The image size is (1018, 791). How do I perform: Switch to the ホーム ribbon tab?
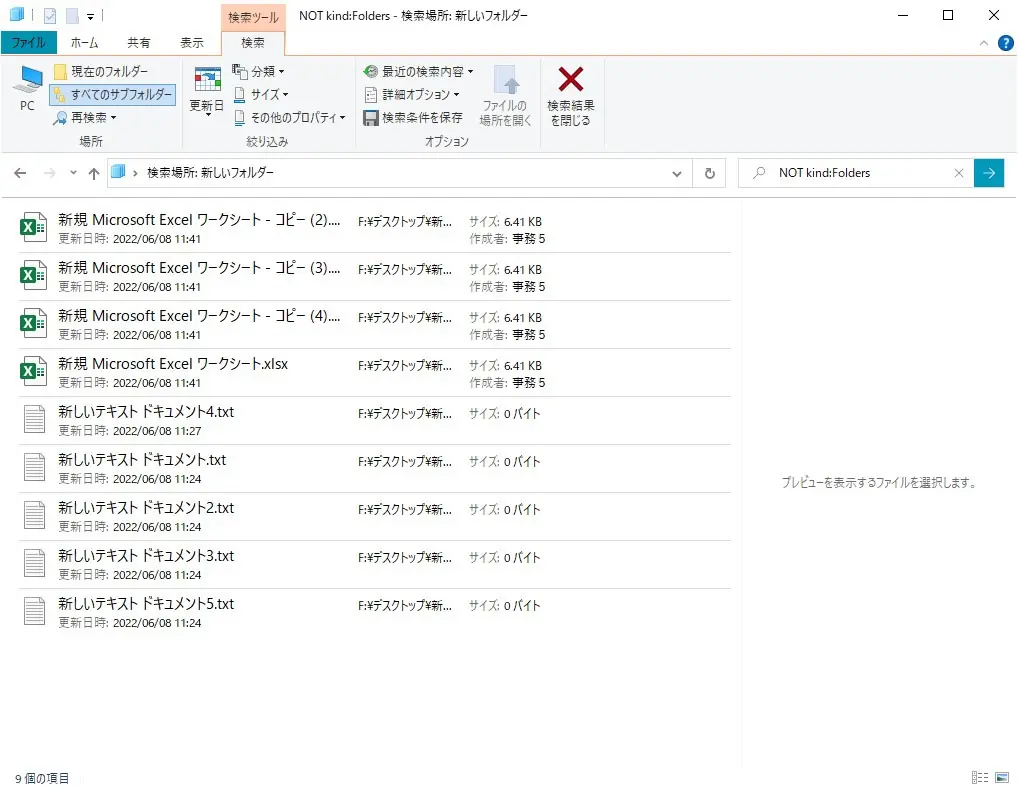[x=85, y=42]
